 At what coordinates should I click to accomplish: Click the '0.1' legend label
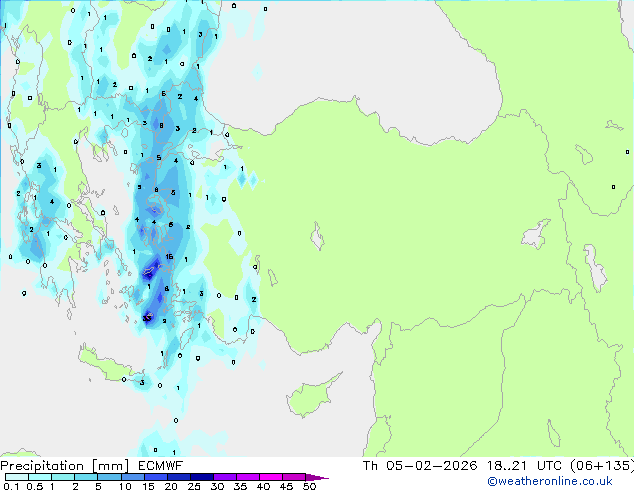11,486
